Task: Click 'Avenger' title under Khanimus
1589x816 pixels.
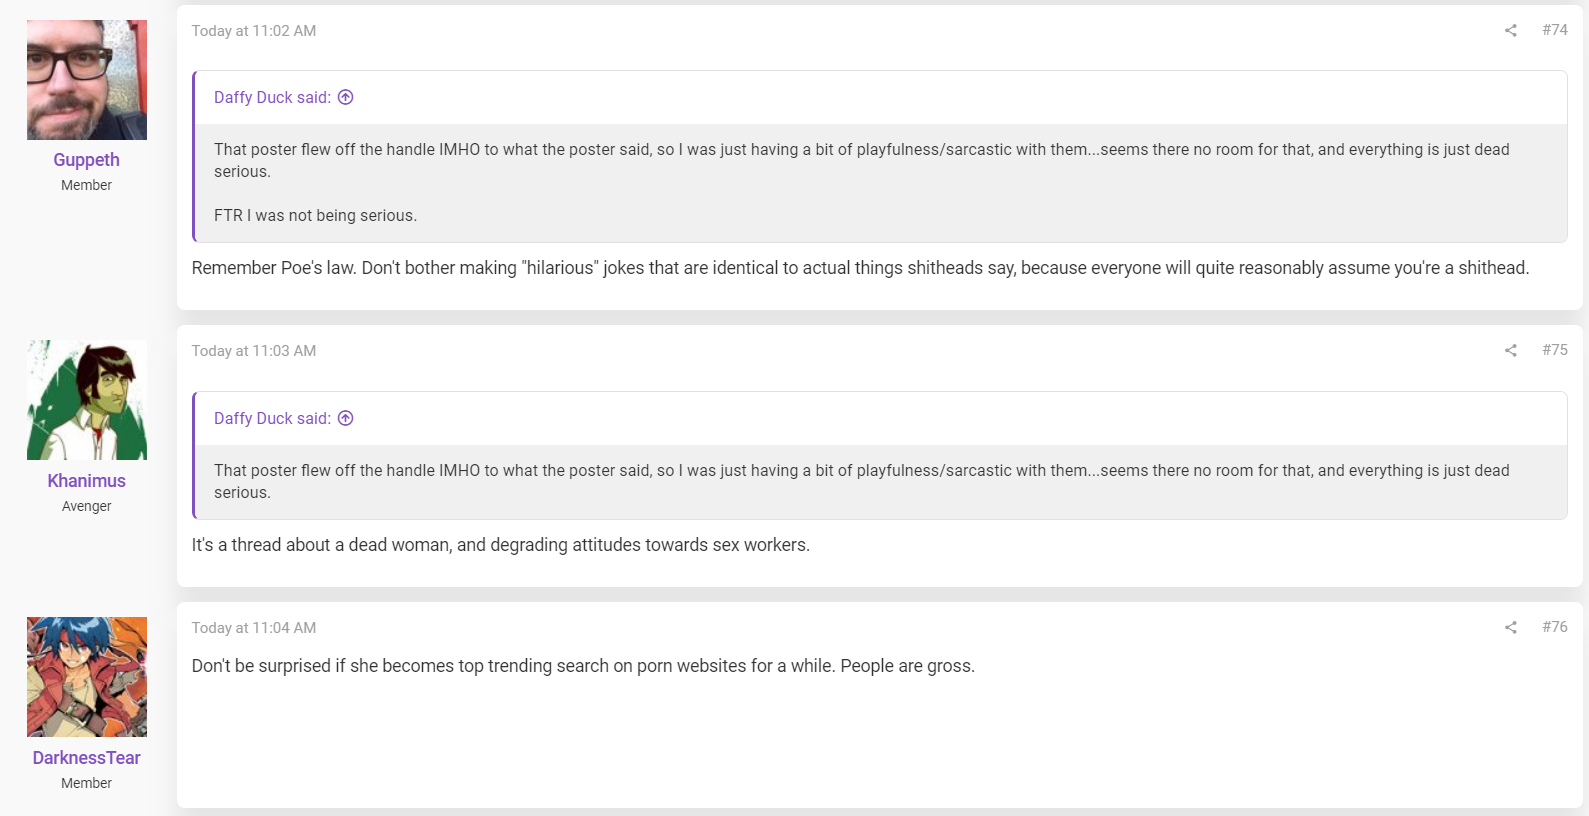Action: pyautogui.click(x=87, y=506)
